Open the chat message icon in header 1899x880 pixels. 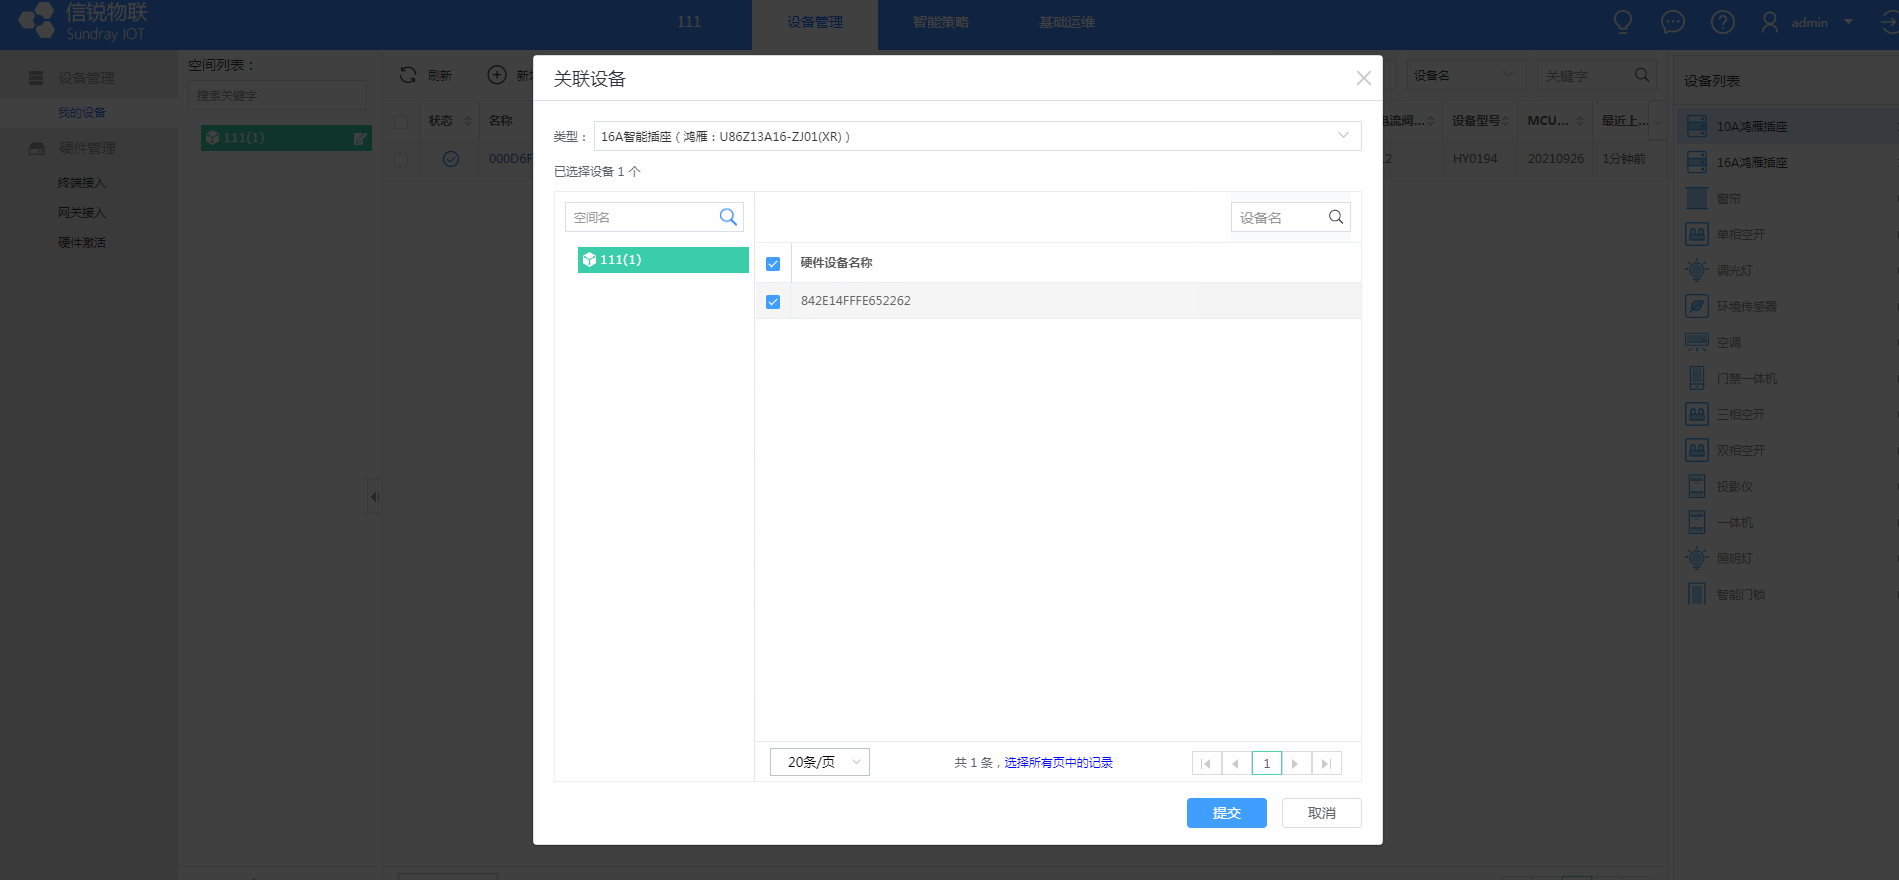click(1673, 22)
